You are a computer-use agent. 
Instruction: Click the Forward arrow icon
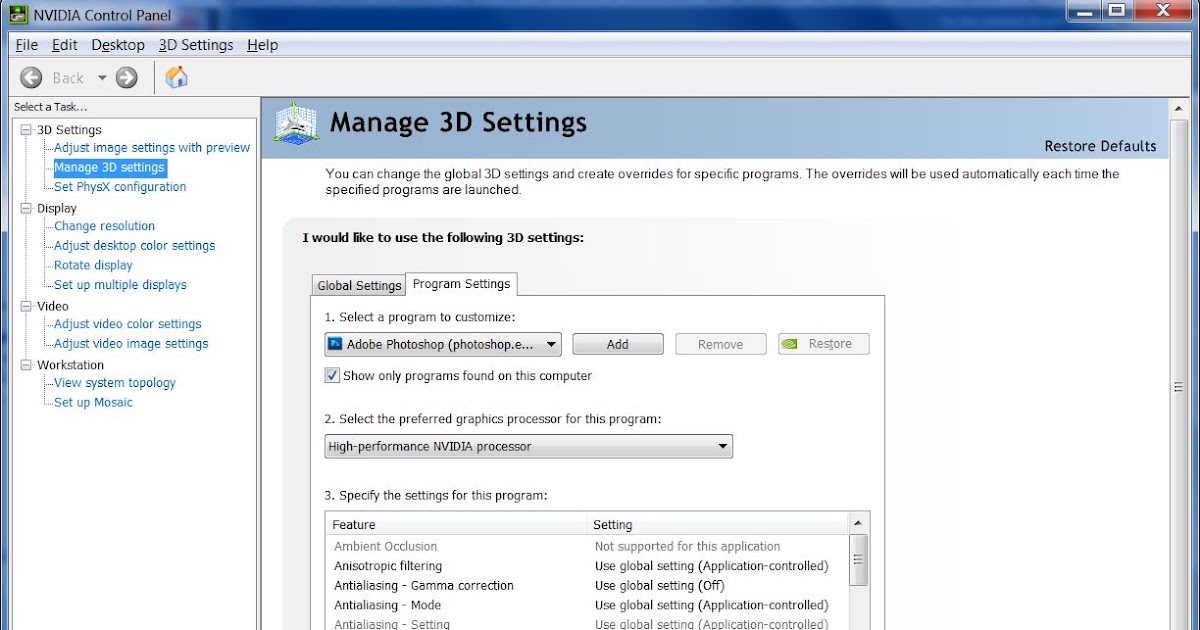126,77
